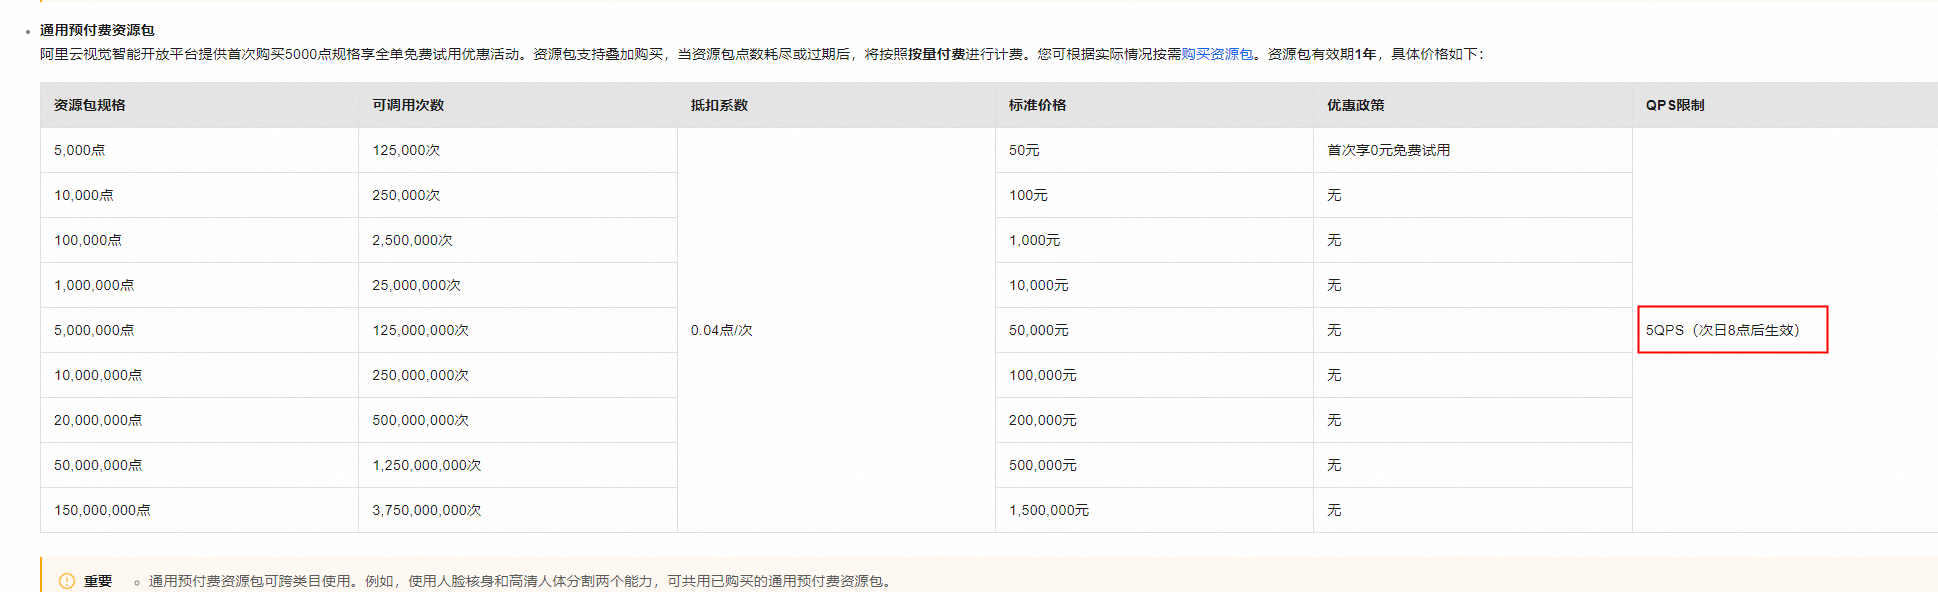Click the 125,000次 cell

pyautogui.click(x=518, y=150)
